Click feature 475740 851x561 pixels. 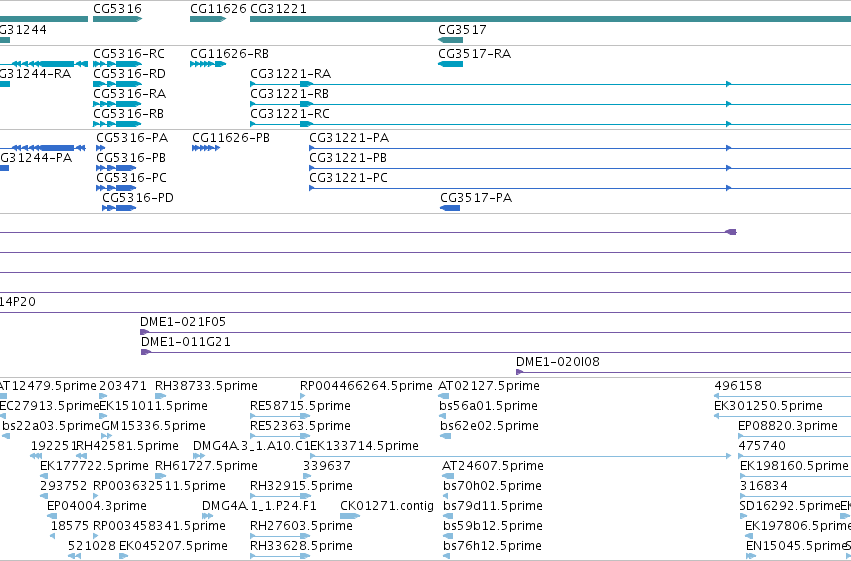click(x=762, y=446)
